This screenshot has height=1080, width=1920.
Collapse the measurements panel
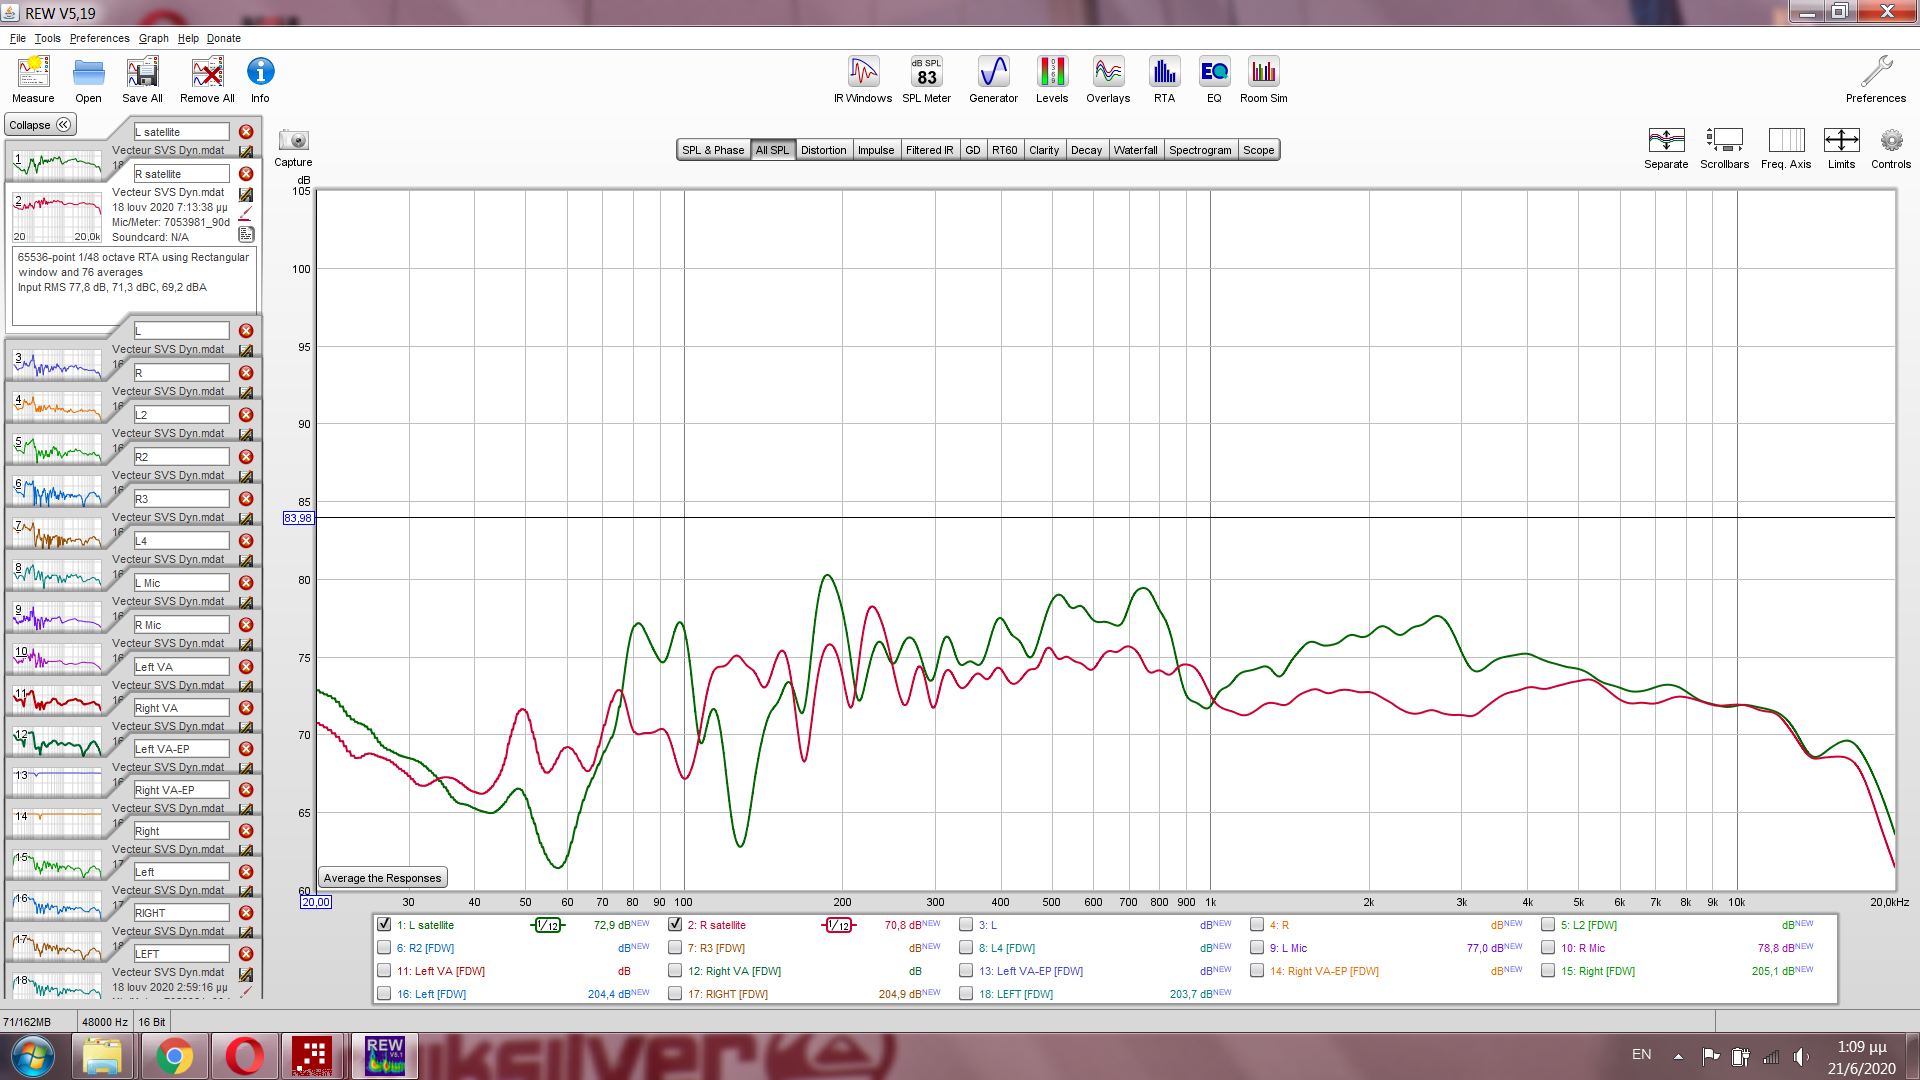tap(40, 125)
